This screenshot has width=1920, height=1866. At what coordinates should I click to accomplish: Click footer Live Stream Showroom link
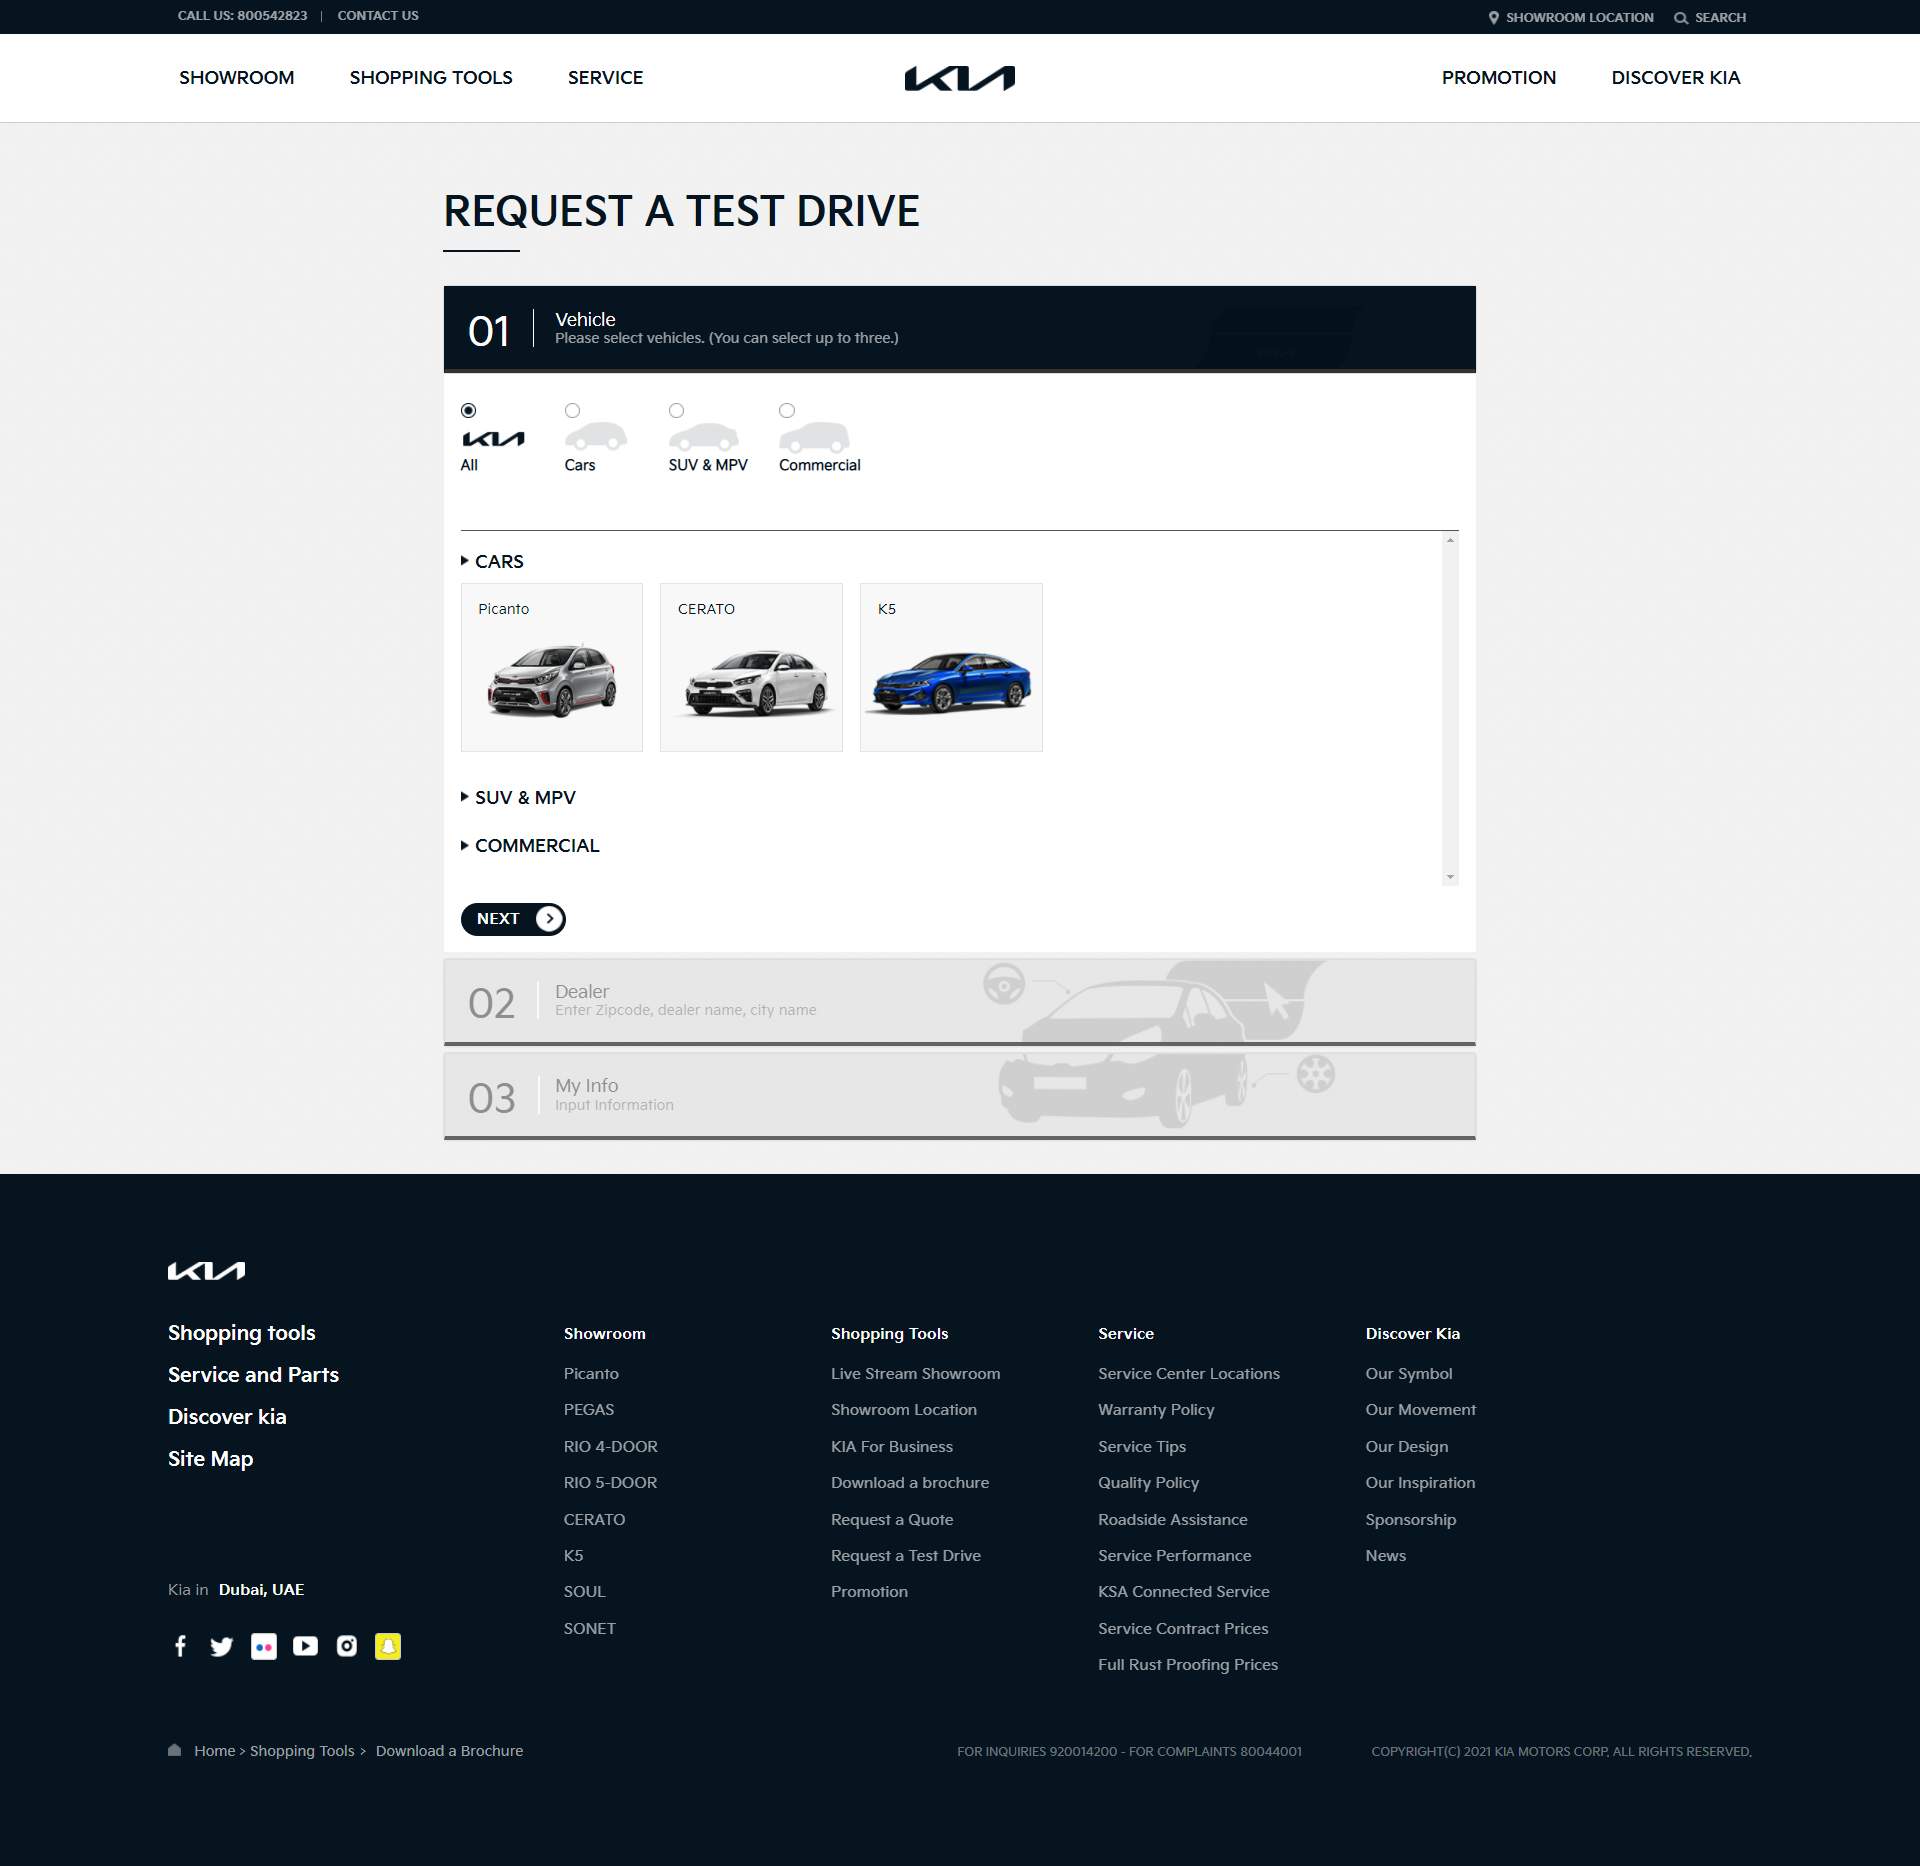915,1373
